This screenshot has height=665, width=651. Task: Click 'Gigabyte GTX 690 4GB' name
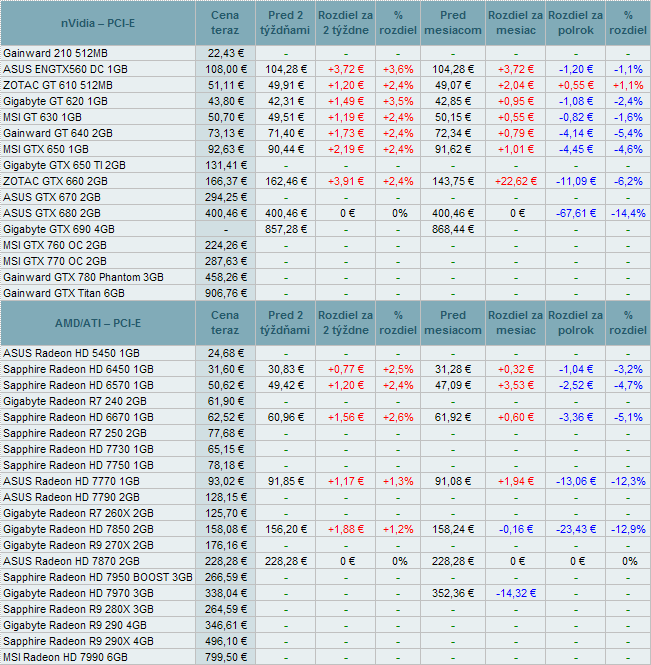(59, 229)
